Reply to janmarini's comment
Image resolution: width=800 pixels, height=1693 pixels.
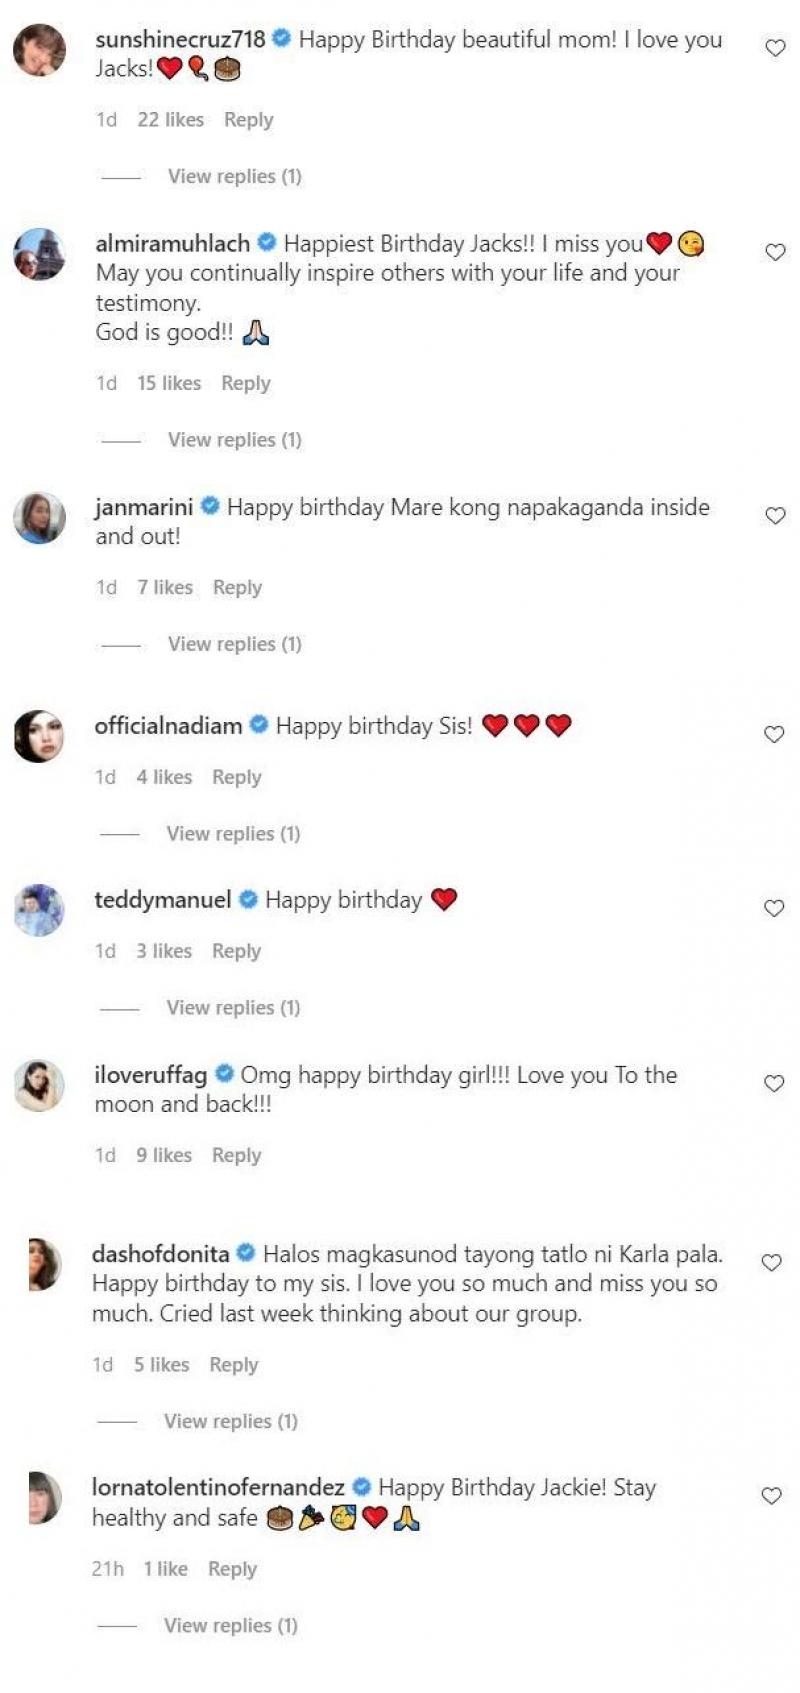pyautogui.click(x=237, y=588)
